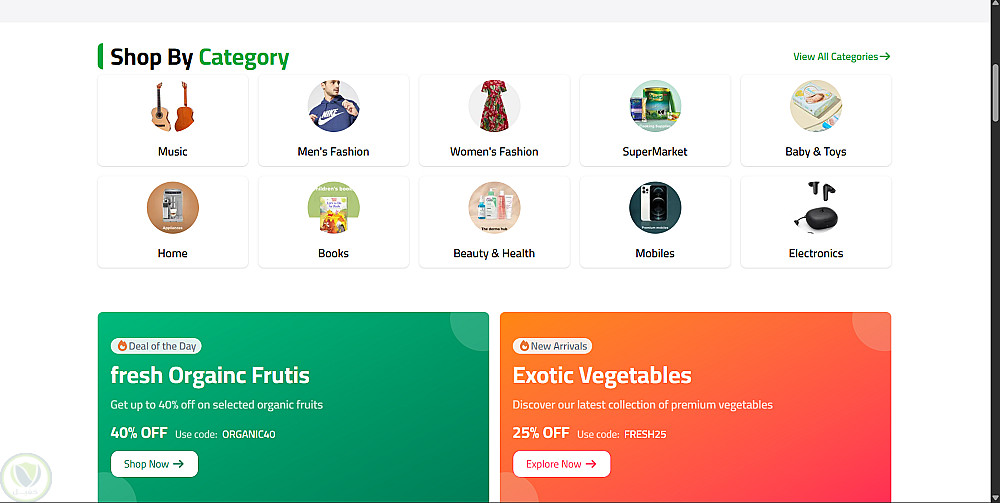Select the Home appliances category icon
The height and width of the screenshot is (503, 1000).
[x=173, y=208]
